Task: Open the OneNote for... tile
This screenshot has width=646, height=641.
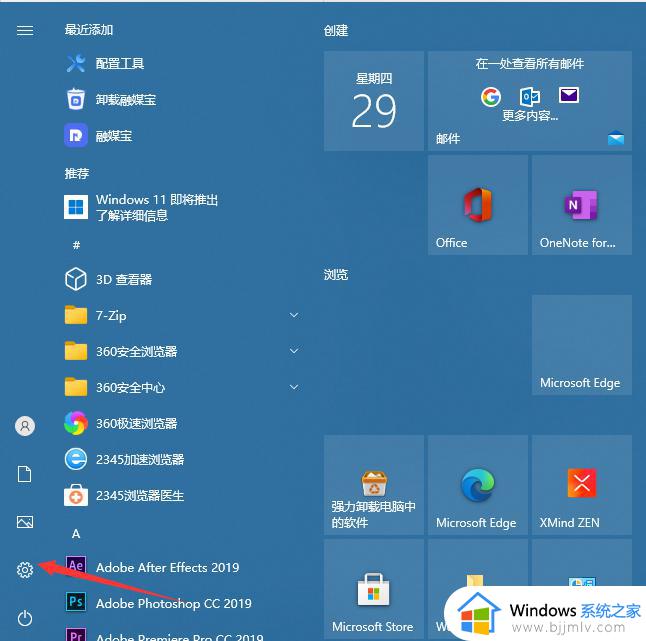Action: click(582, 205)
